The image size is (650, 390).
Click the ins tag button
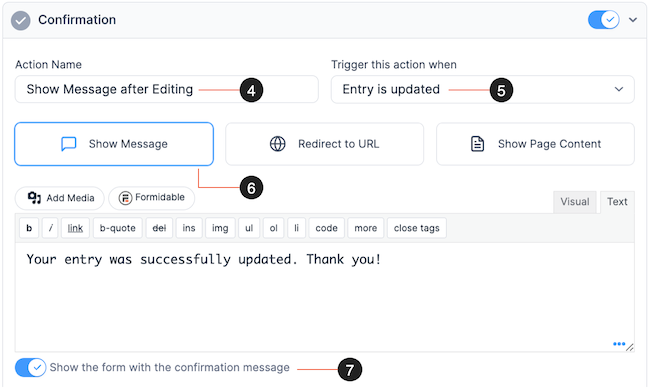(189, 228)
